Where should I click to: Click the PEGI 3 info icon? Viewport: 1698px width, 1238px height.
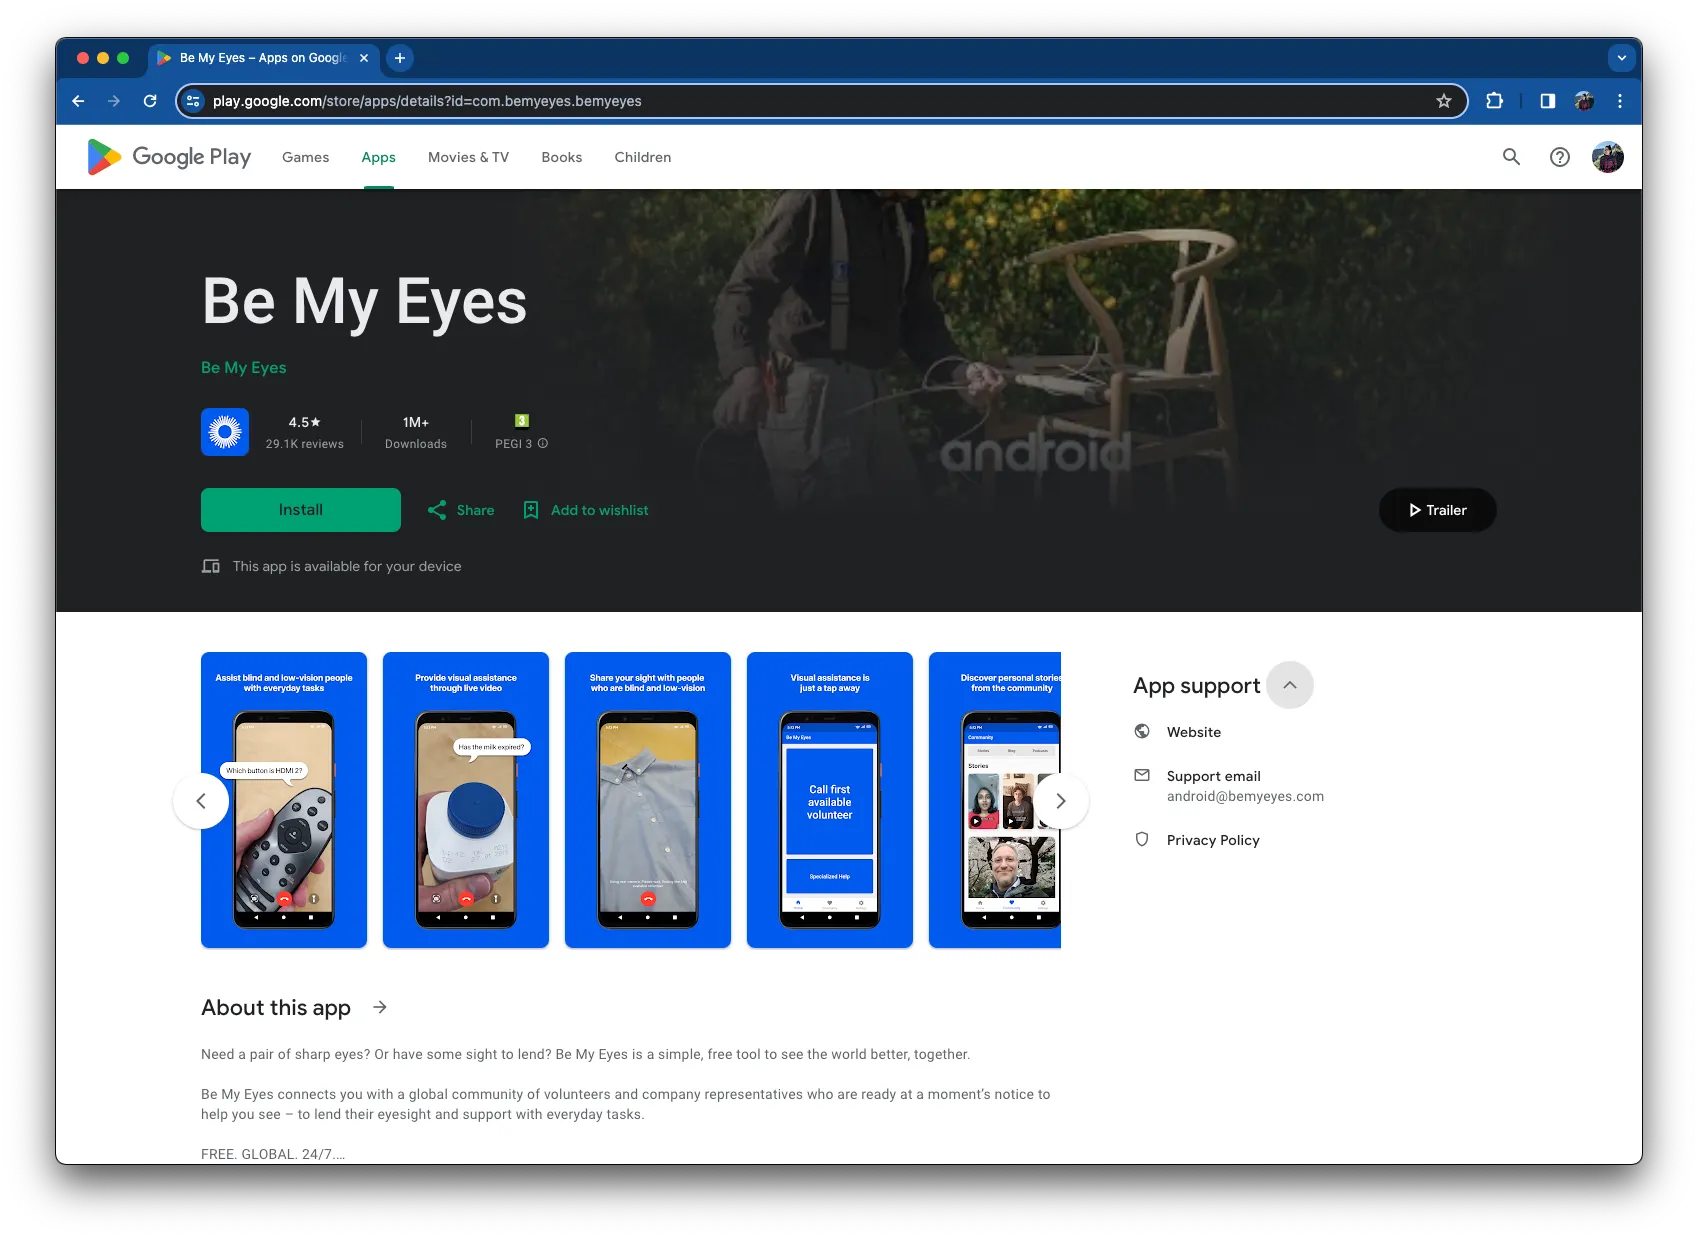[x=543, y=443]
